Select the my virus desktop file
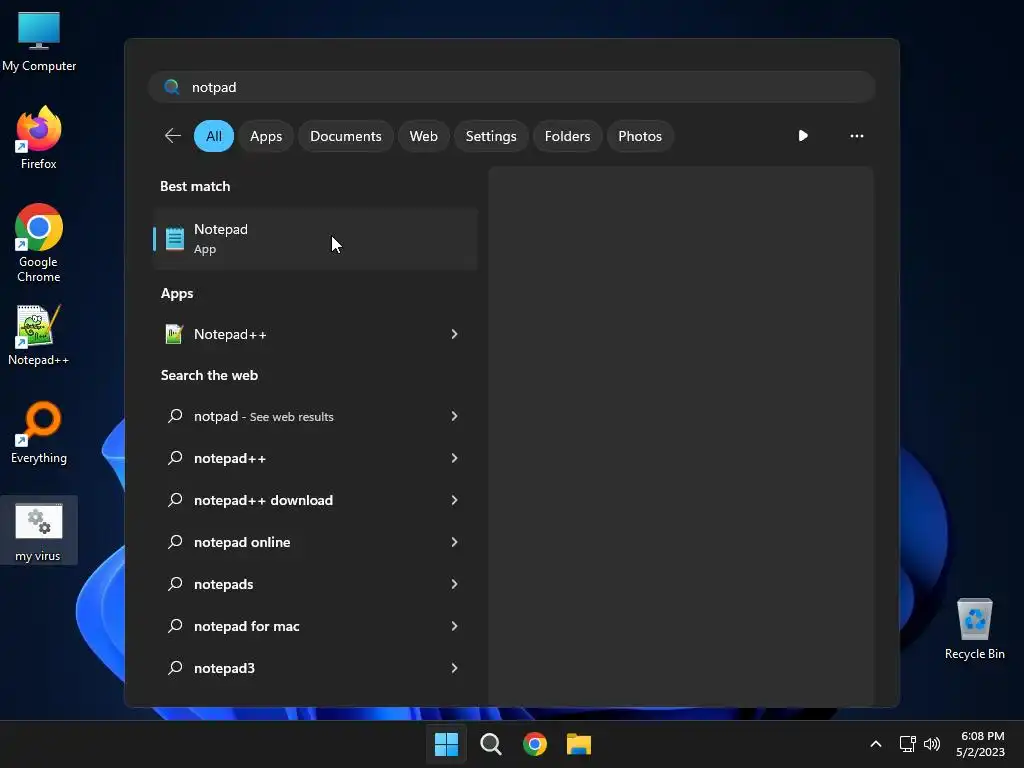The height and width of the screenshot is (768, 1024). pos(39,531)
